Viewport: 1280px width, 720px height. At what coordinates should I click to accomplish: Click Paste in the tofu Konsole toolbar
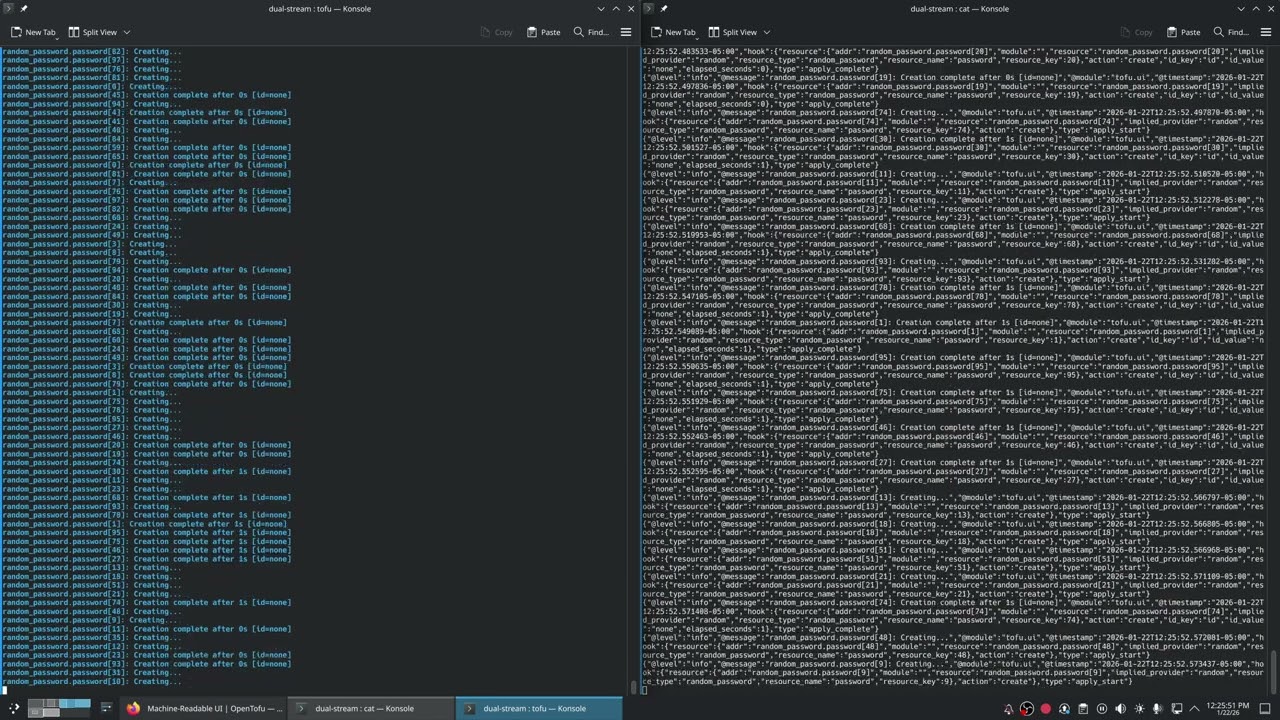(542, 32)
